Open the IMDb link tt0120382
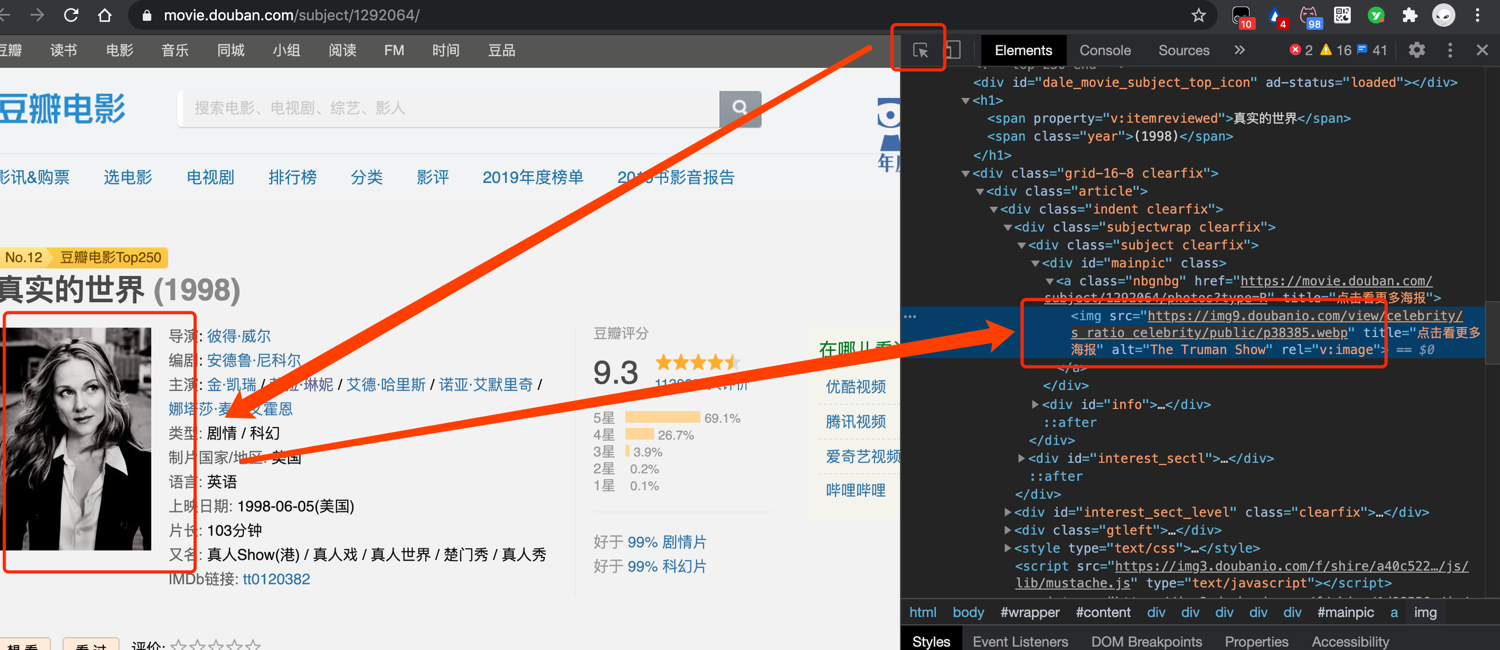This screenshot has height=650, width=1500. coord(276,579)
